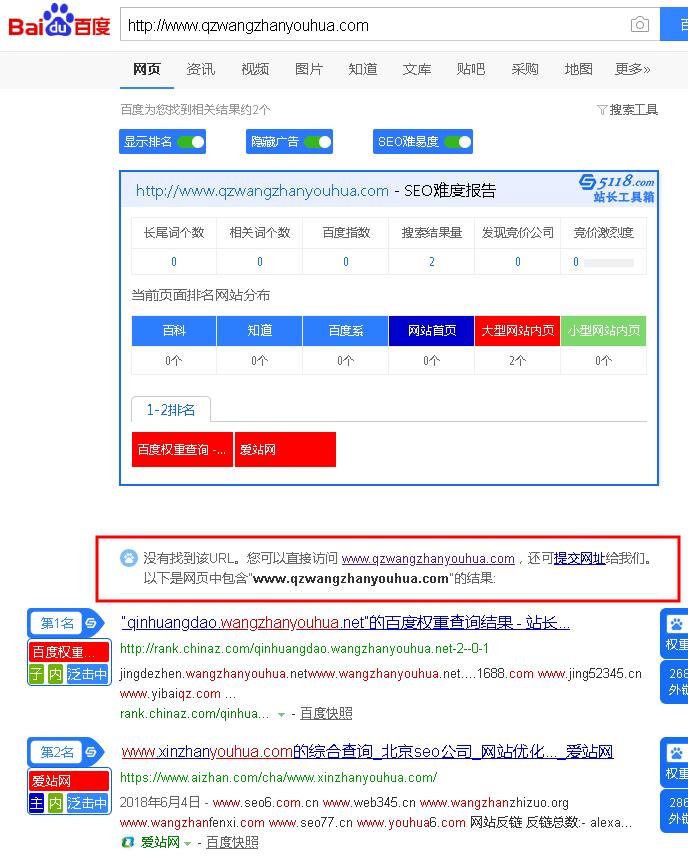Click 泛击中 tag under second result rank
The height and width of the screenshot is (866, 688).
[87, 802]
